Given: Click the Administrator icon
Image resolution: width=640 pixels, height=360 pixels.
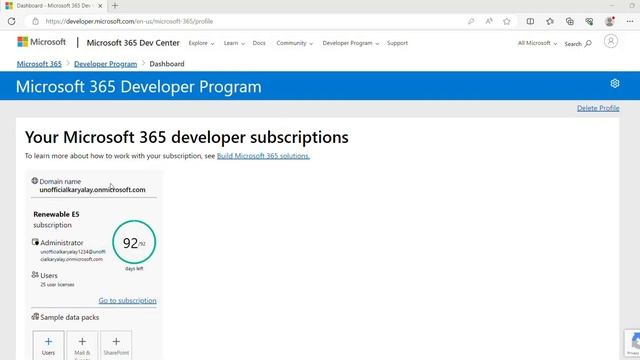Looking at the screenshot, I should tap(36, 242).
